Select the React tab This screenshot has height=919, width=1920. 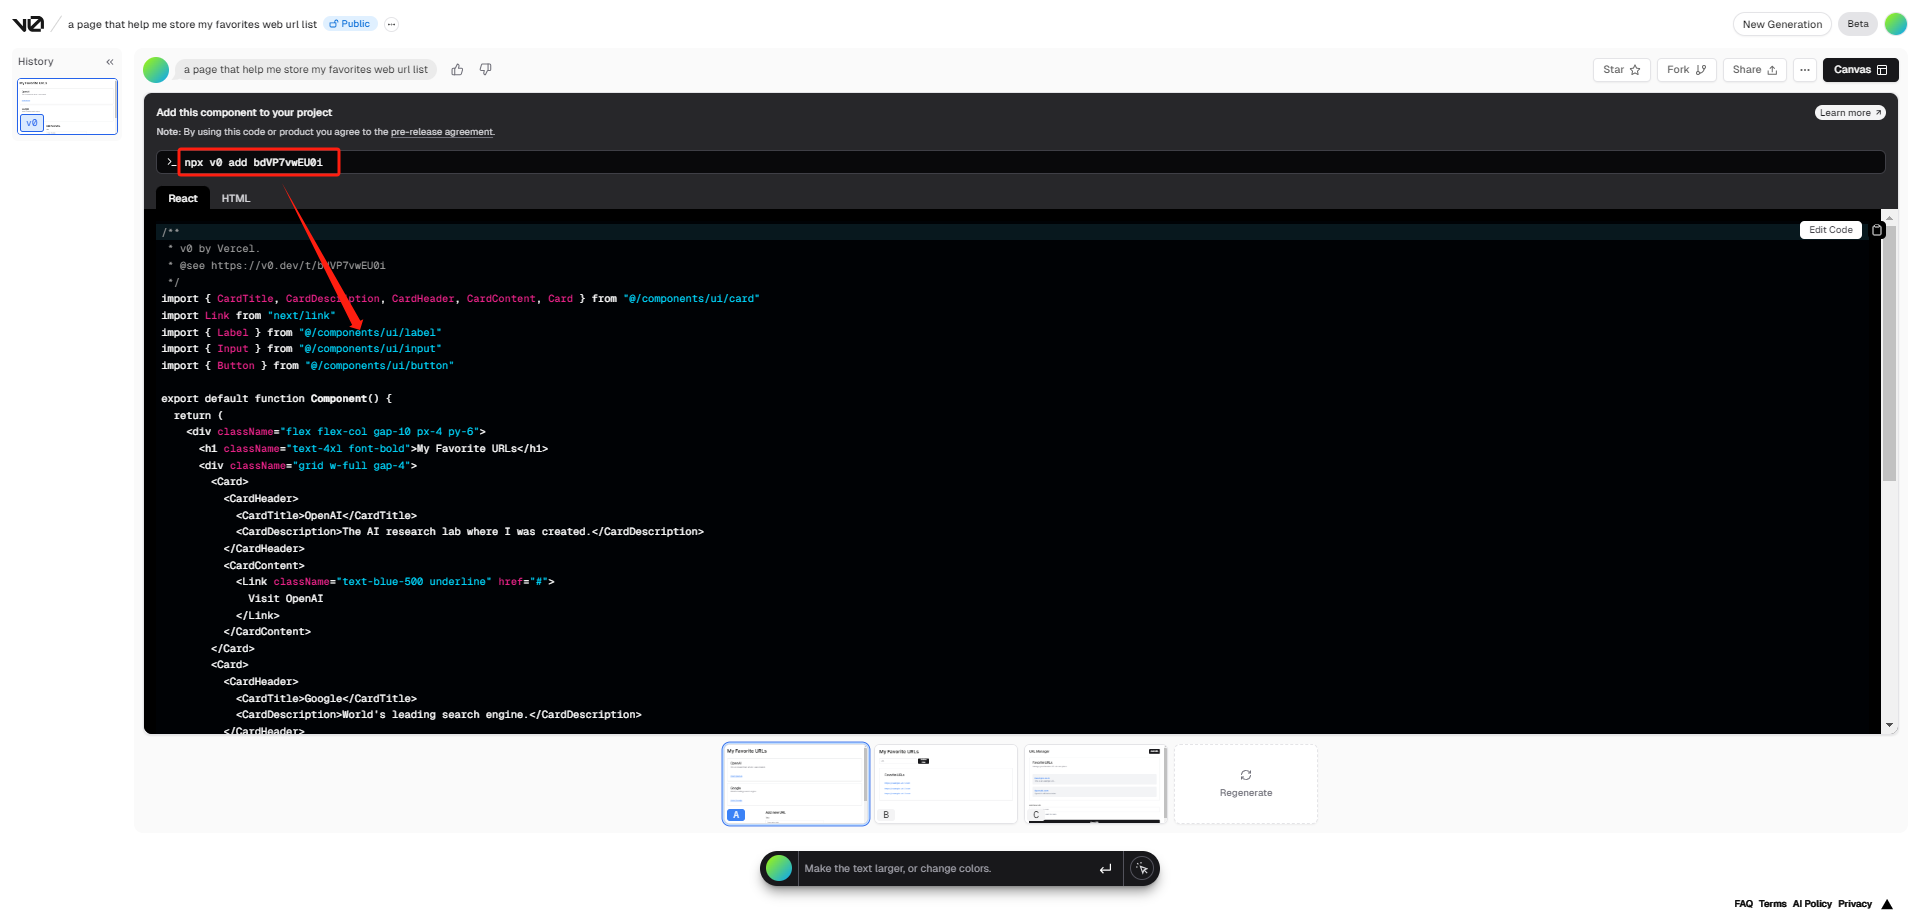(x=183, y=199)
